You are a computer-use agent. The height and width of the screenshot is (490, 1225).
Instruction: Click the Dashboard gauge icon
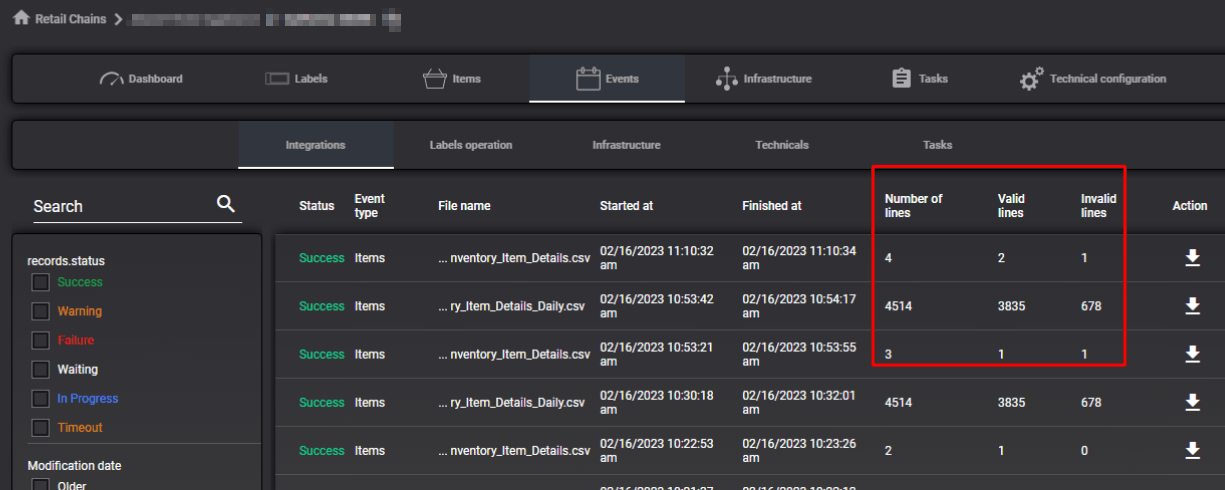click(x=111, y=79)
